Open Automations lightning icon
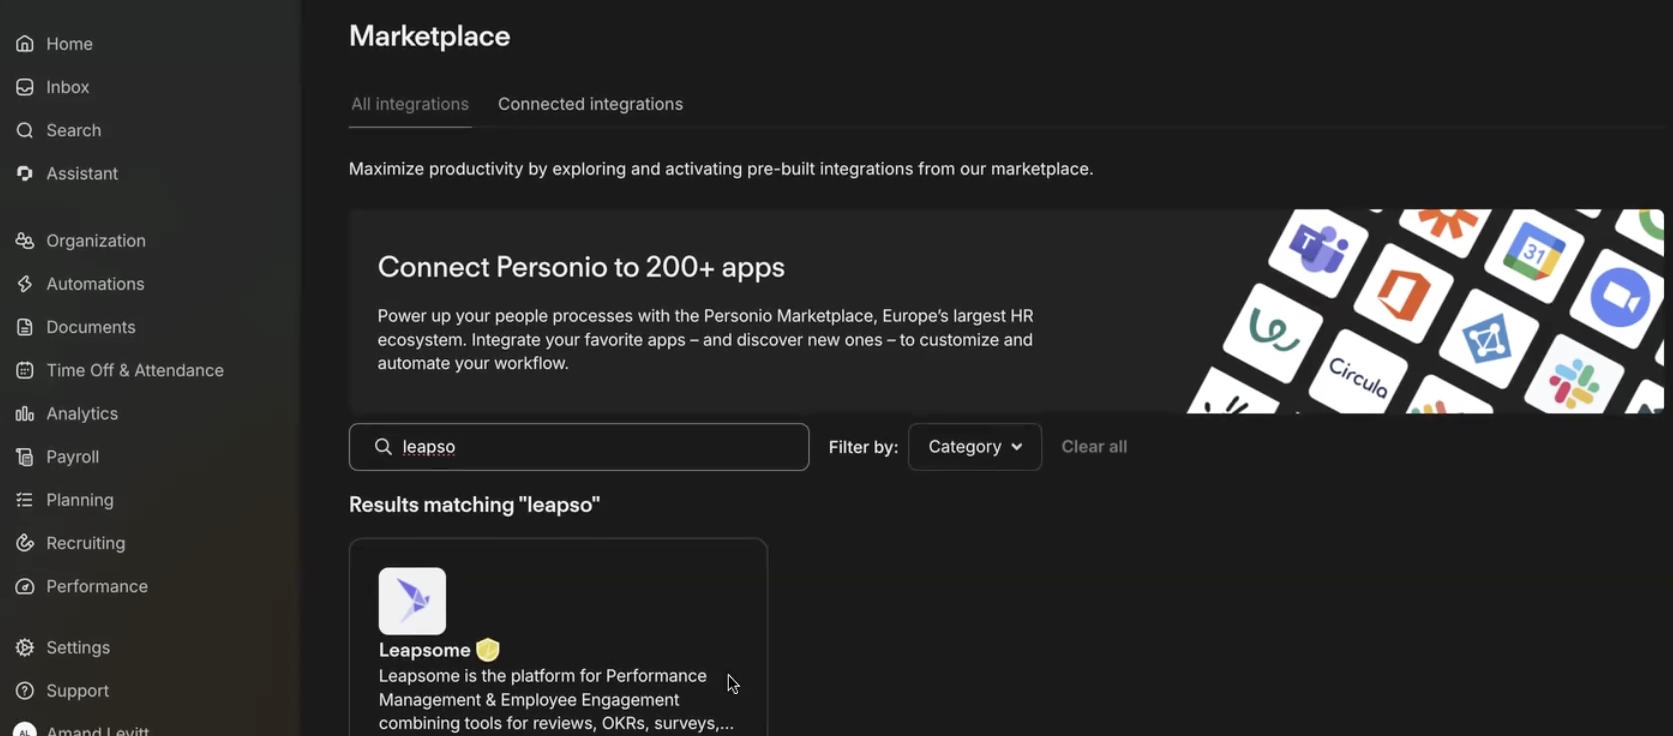The image size is (1673, 736). (x=25, y=284)
